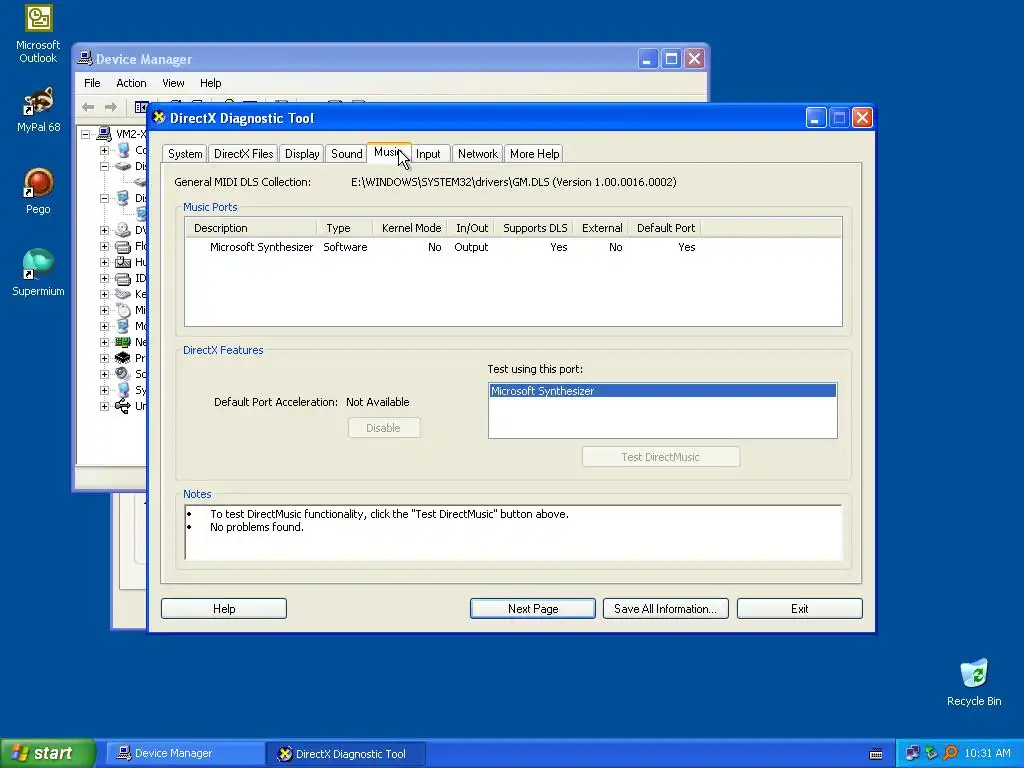This screenshot has height=768, width=1024.
Task: Click the Test DirectMusic button
Action: pos(661,457)
